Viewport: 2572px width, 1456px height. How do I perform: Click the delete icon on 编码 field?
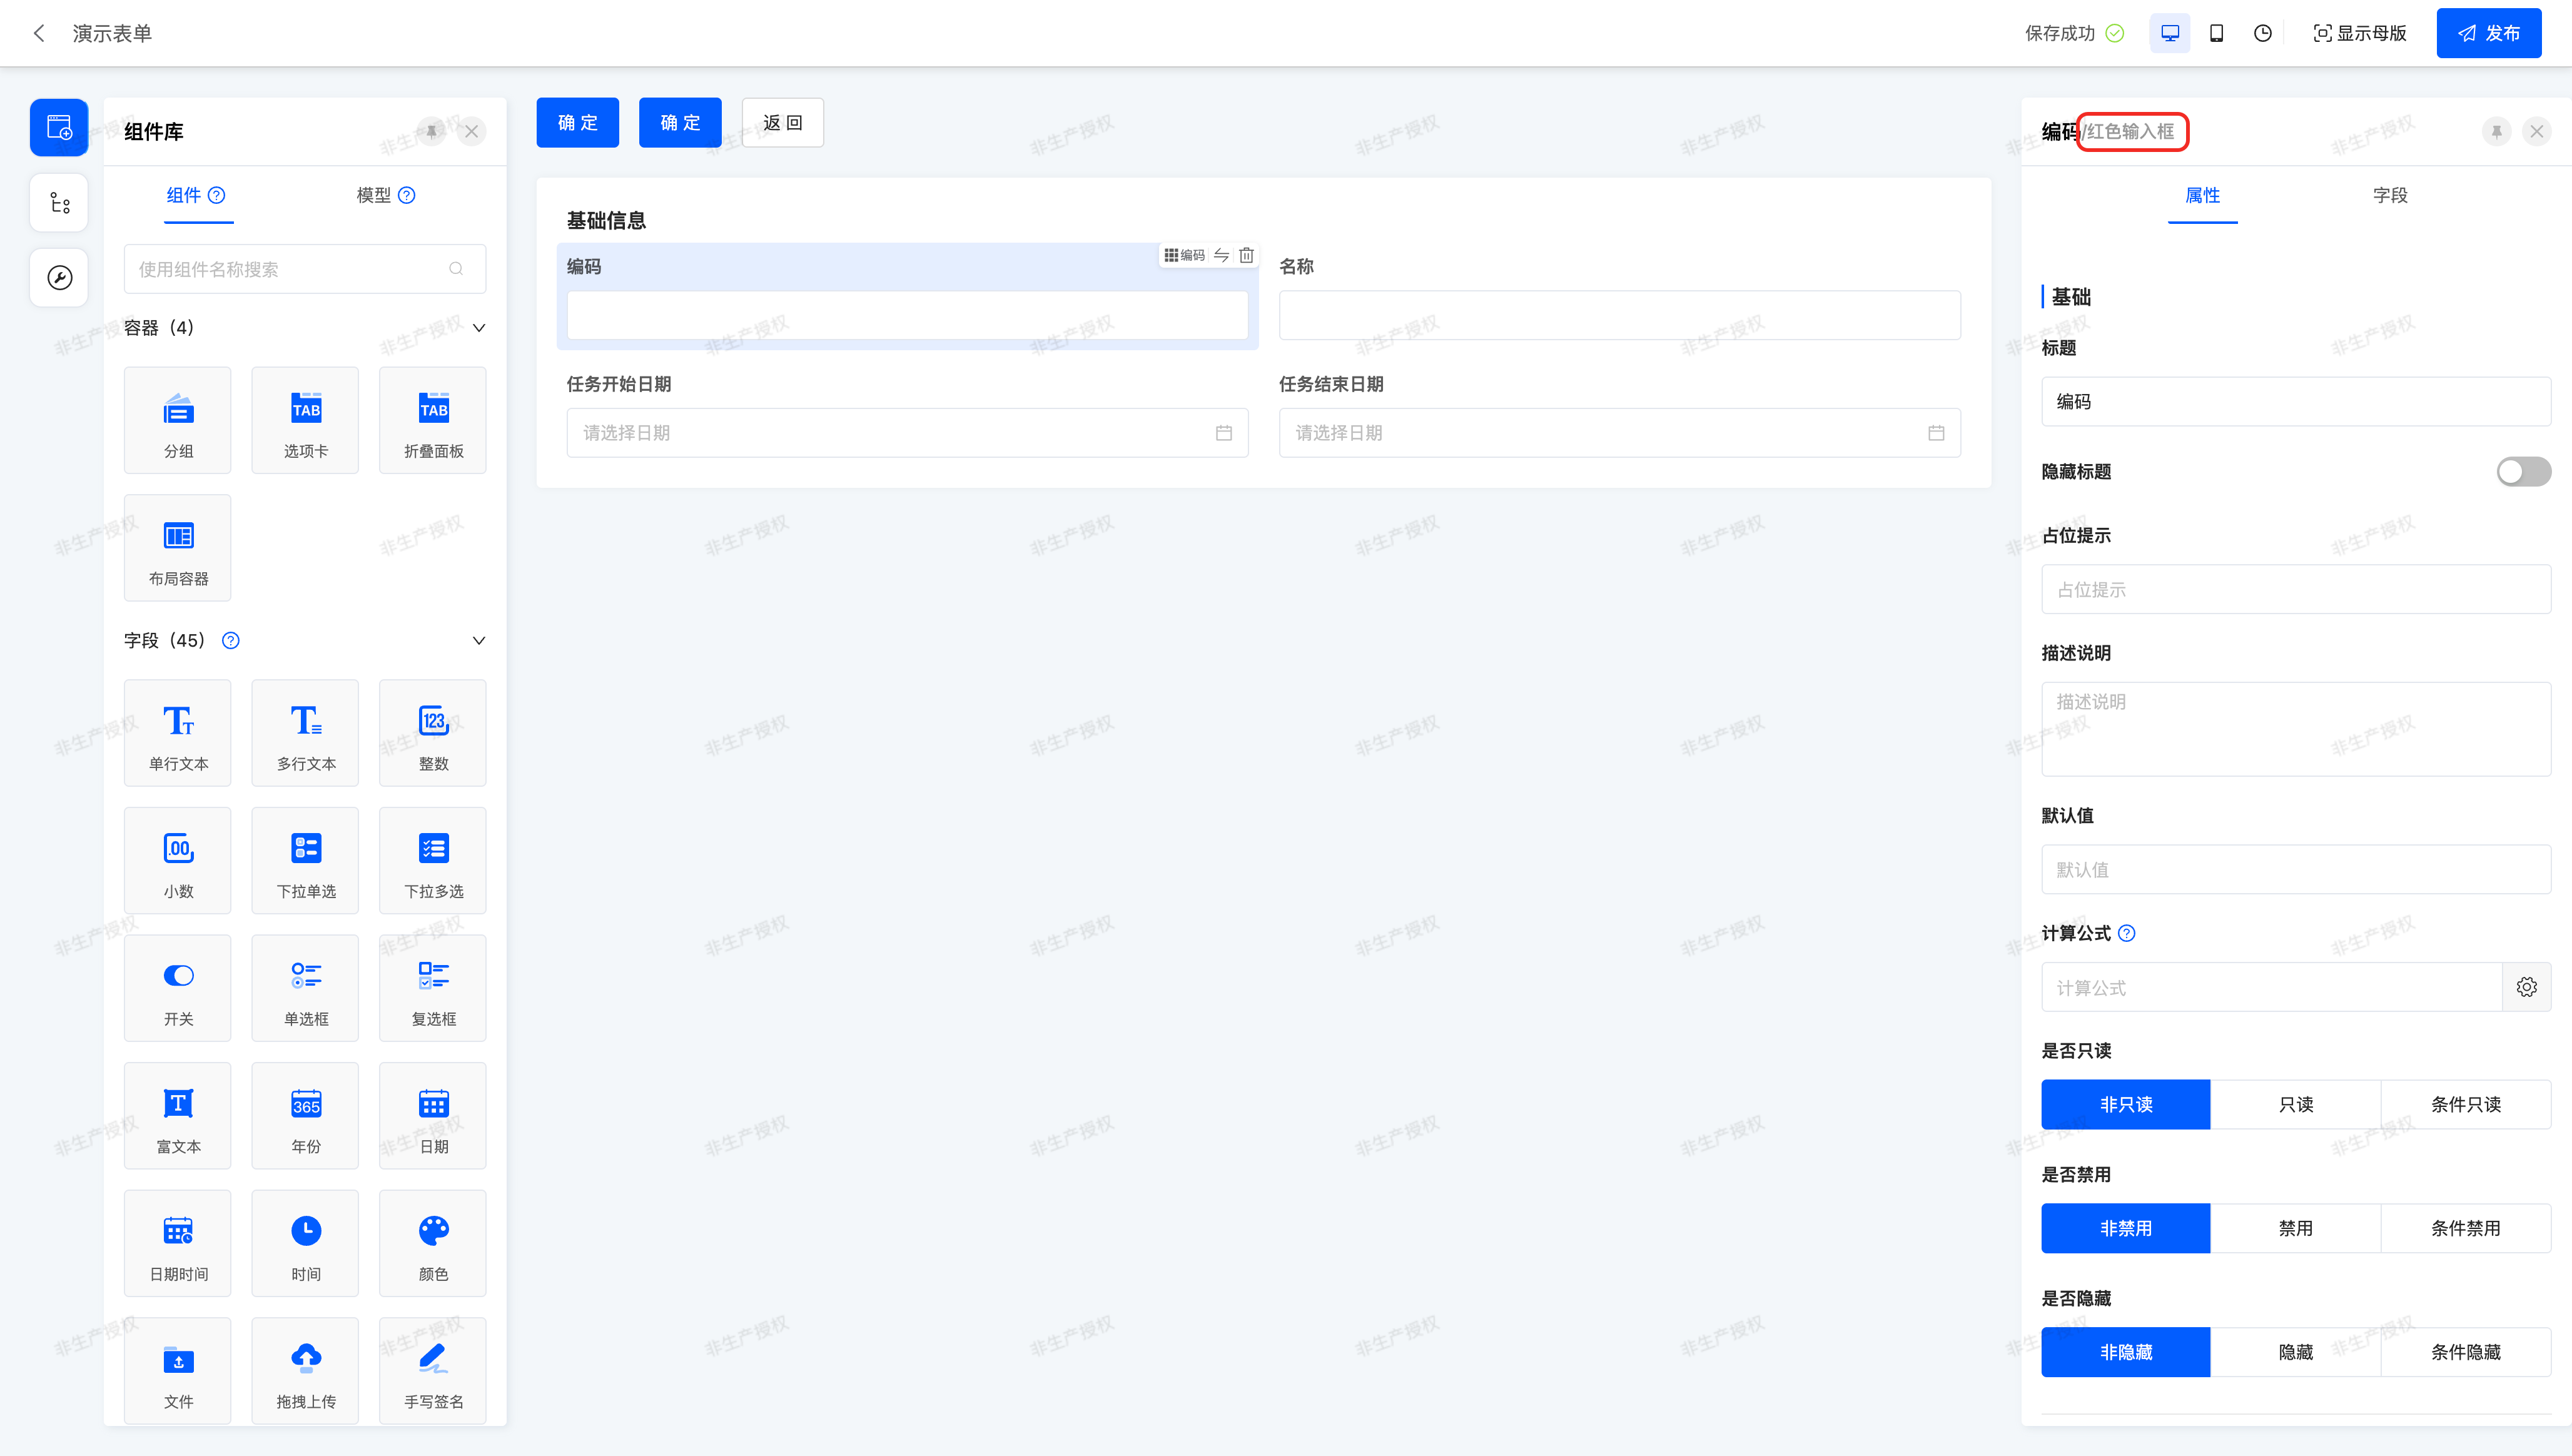point(1246,255)
